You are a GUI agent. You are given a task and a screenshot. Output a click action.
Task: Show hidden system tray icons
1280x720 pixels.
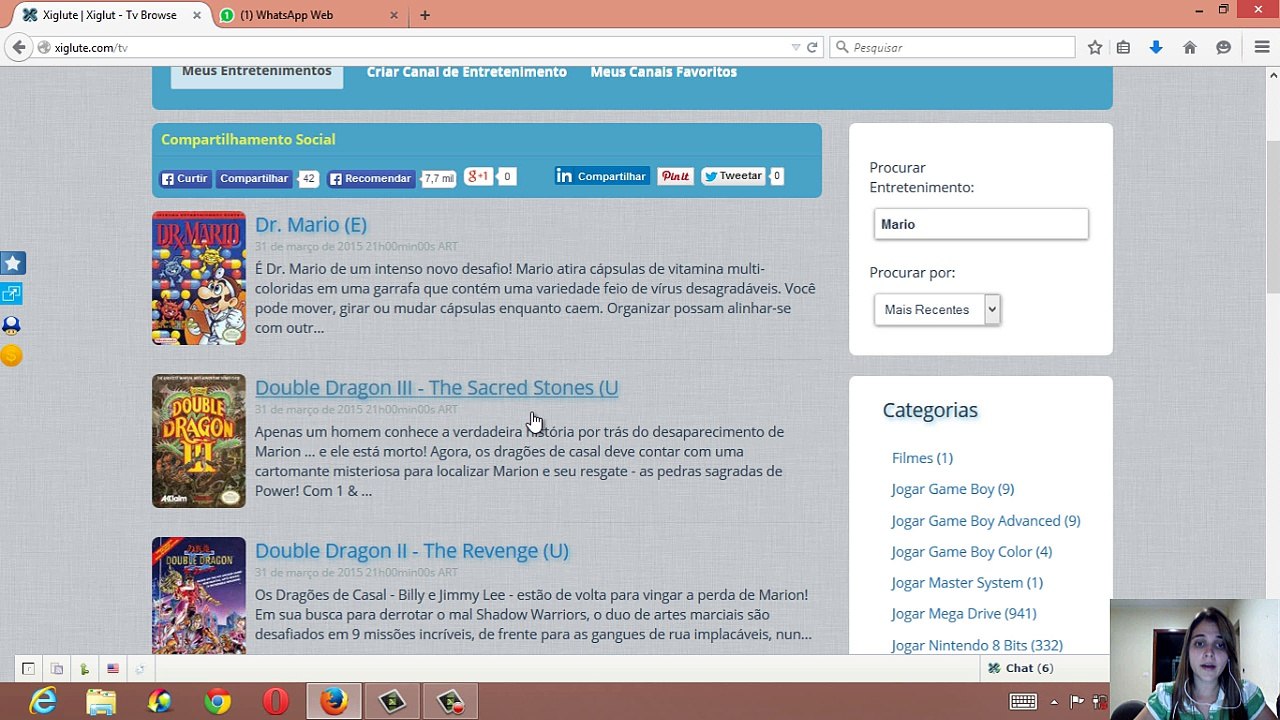tap(1054, 702)
